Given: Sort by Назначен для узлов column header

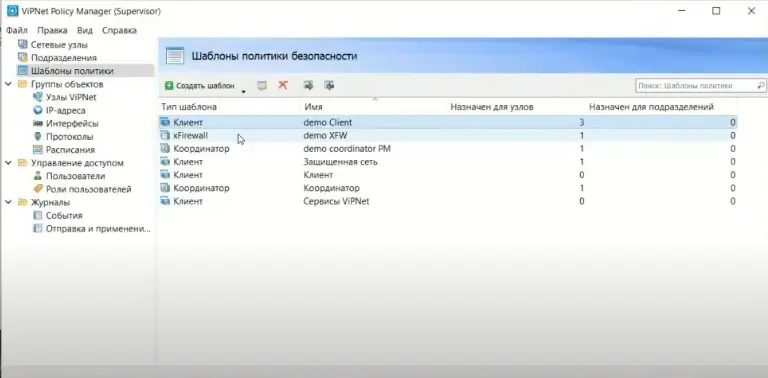Looking at the screenshot, I should point(492,107).
